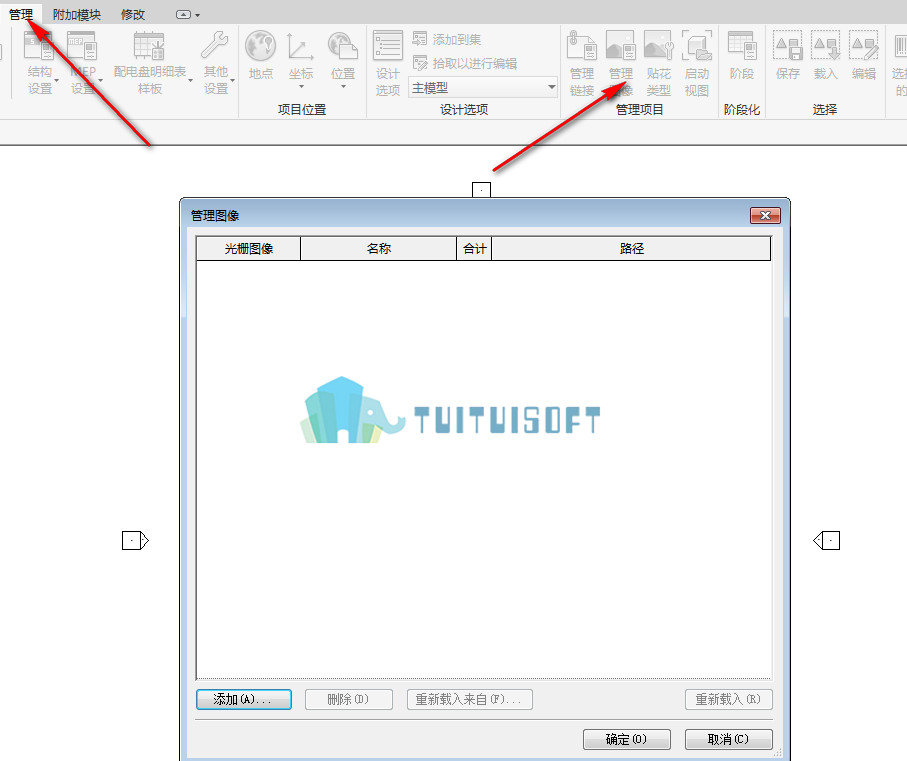Launch the 启动视图 starting view icon
This screenshot has height=761, width=907.
(x=696, y=64)
